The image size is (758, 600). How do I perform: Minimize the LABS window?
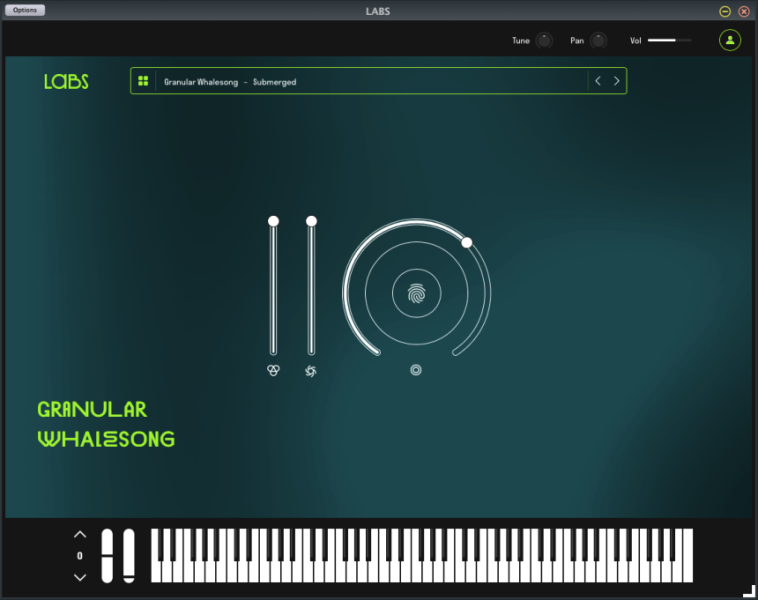pos(725,11)
